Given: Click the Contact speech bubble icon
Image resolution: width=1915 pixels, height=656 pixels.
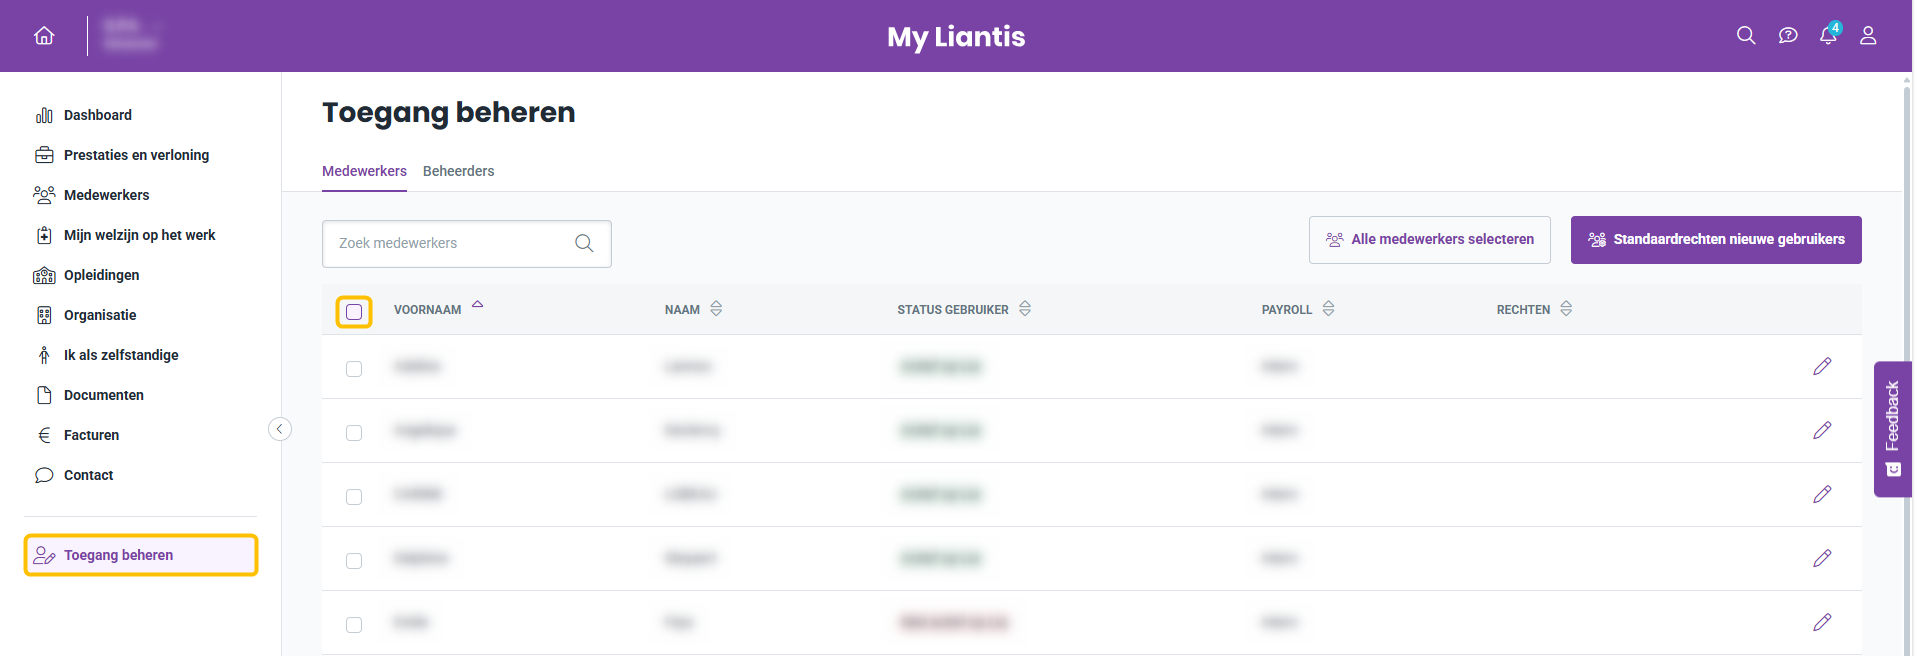Looking at the screenshot, I should (44, 475).
